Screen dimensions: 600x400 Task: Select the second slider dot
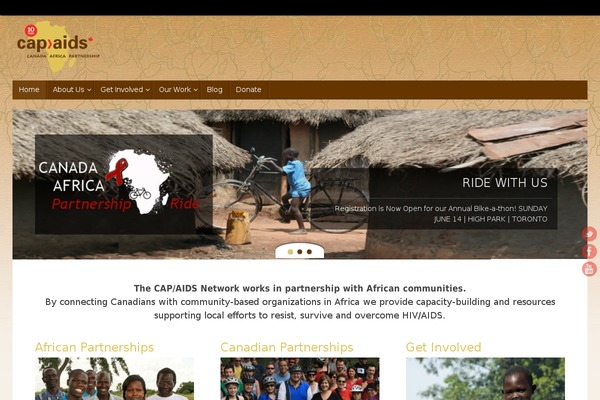(x=300, y=252)
